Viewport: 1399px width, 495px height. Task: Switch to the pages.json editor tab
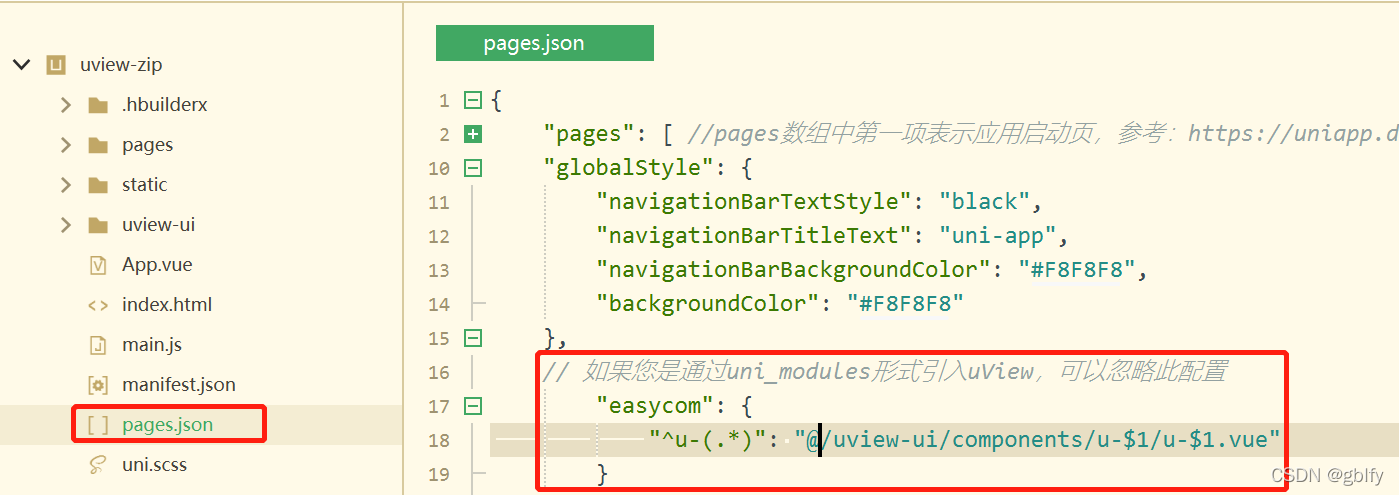point(544,43)
